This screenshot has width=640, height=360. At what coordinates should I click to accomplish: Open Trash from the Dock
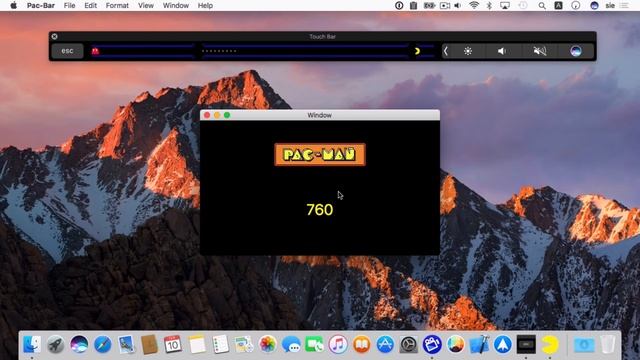[x=608, y=344]
